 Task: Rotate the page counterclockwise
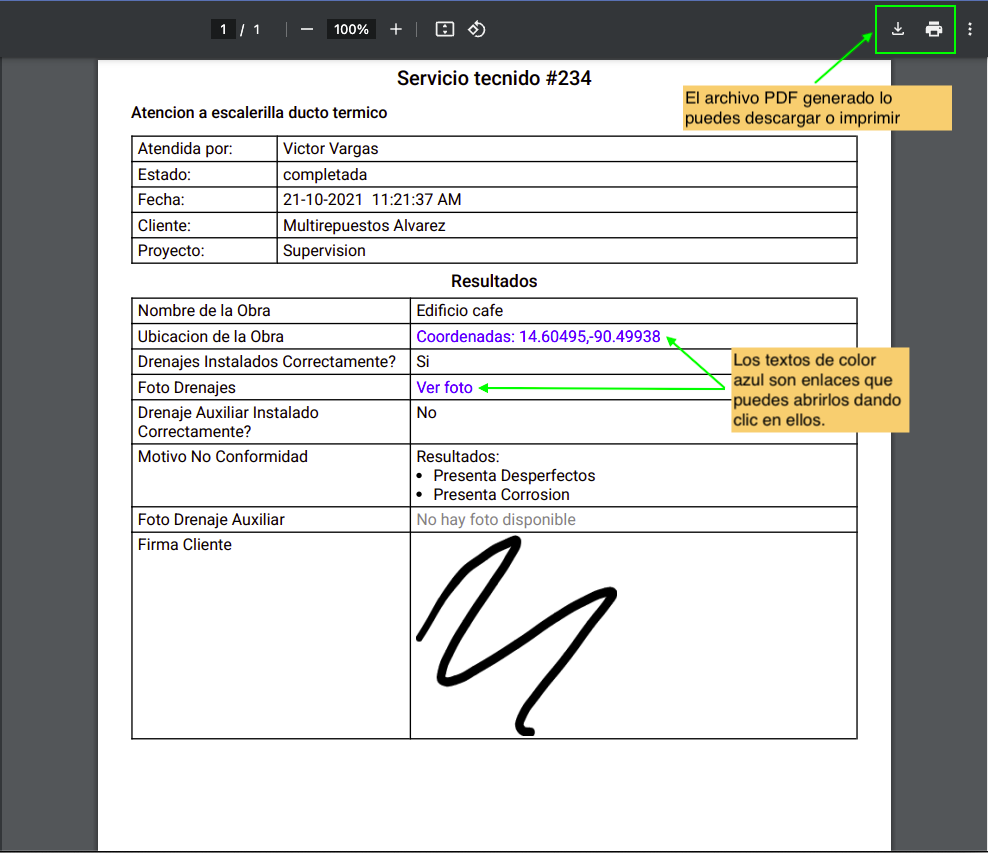point(476,29)
